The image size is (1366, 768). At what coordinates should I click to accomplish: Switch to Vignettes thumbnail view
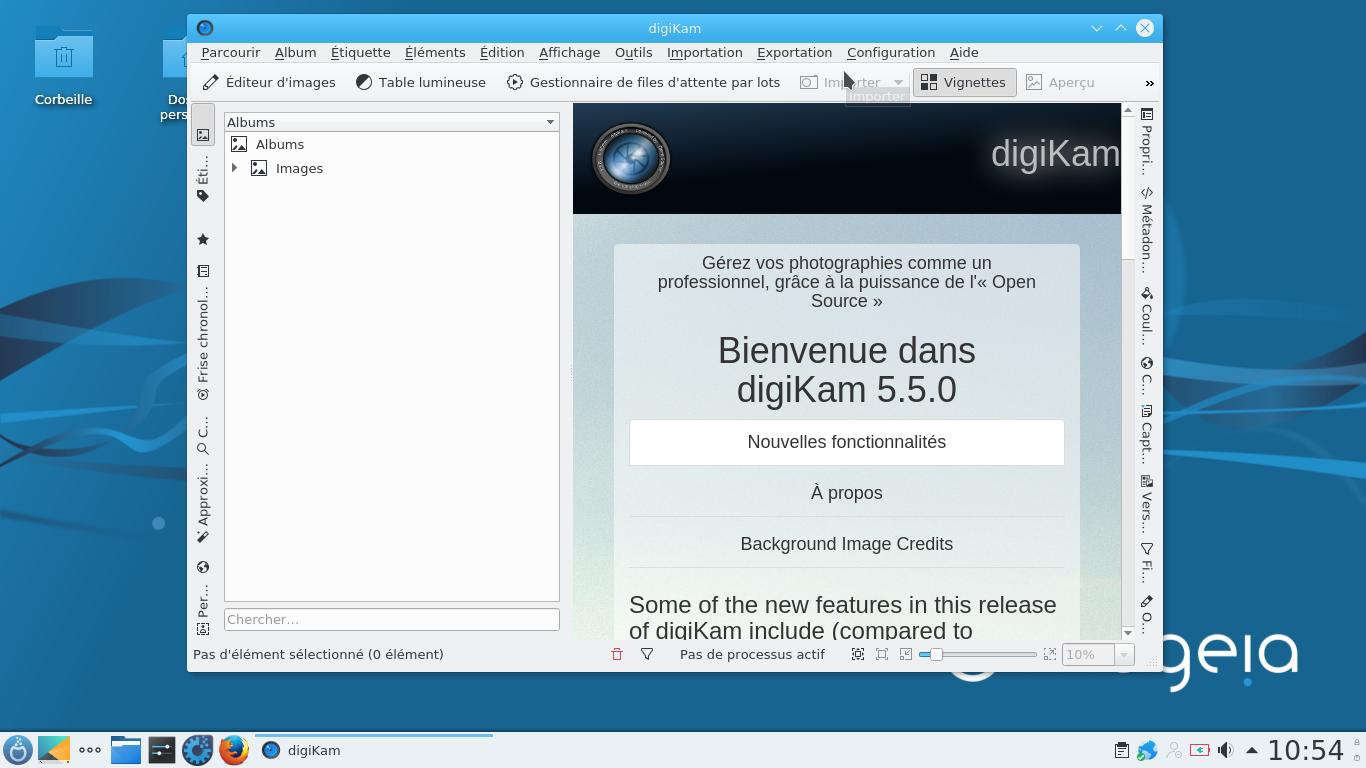[x=964, y=82]
